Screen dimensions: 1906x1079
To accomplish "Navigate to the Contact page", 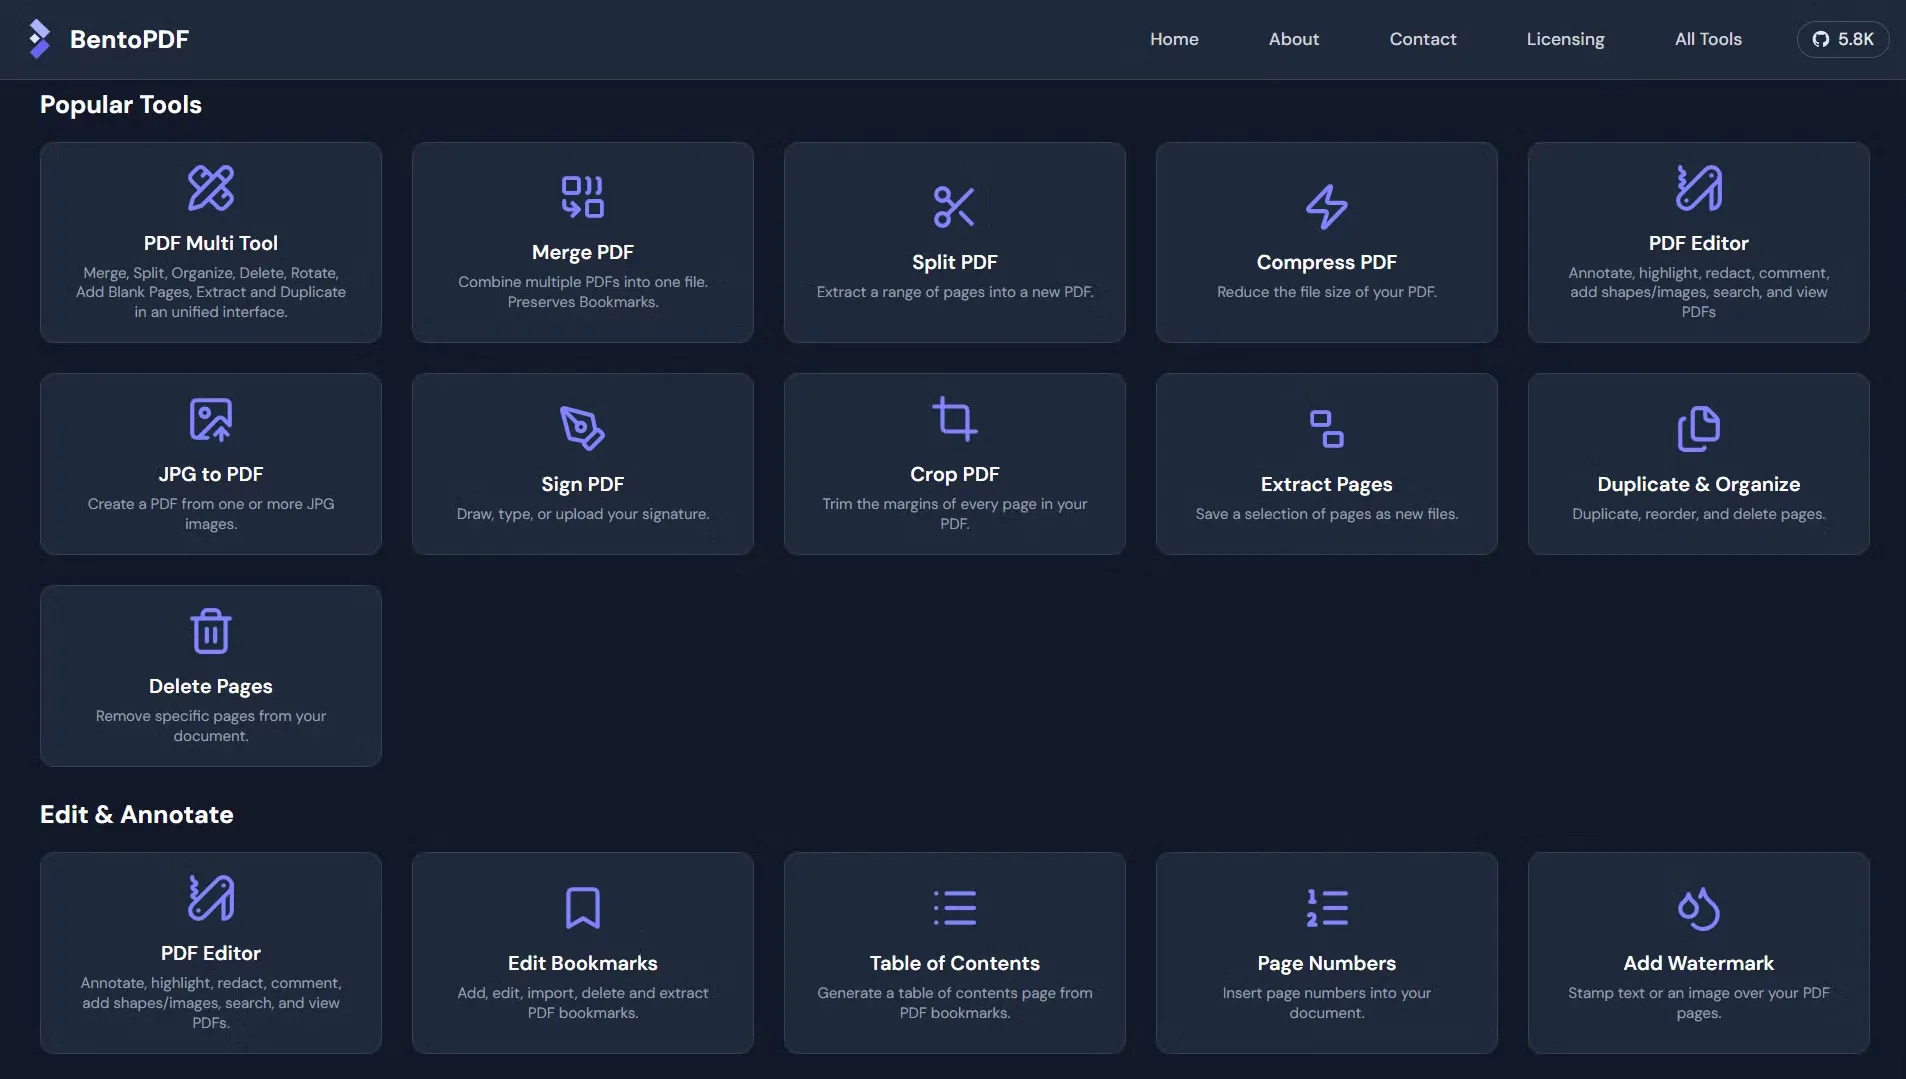I will tap(1423, 39).
